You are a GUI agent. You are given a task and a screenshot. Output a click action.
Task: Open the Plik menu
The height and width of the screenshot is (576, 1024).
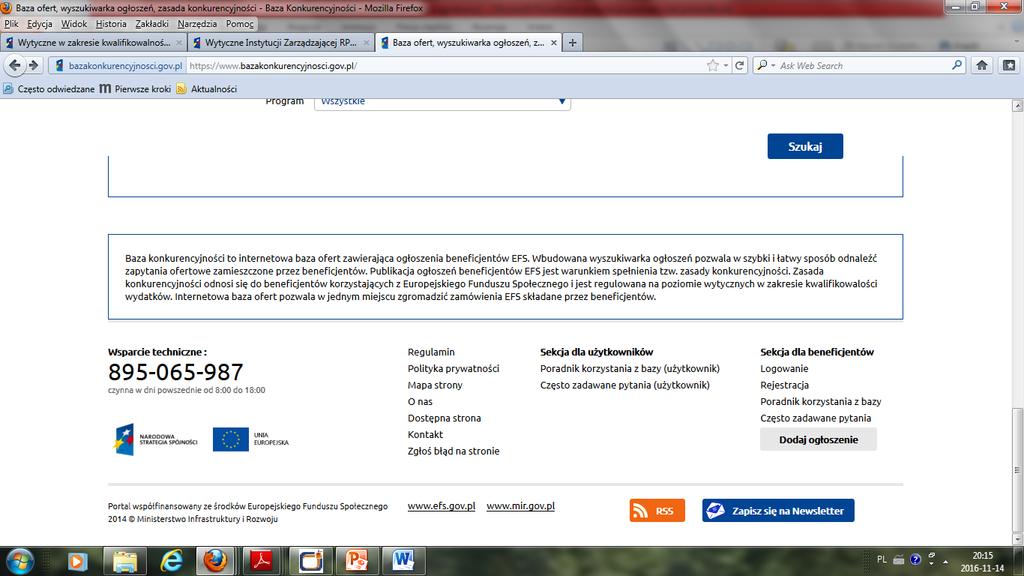pos(11,24)
